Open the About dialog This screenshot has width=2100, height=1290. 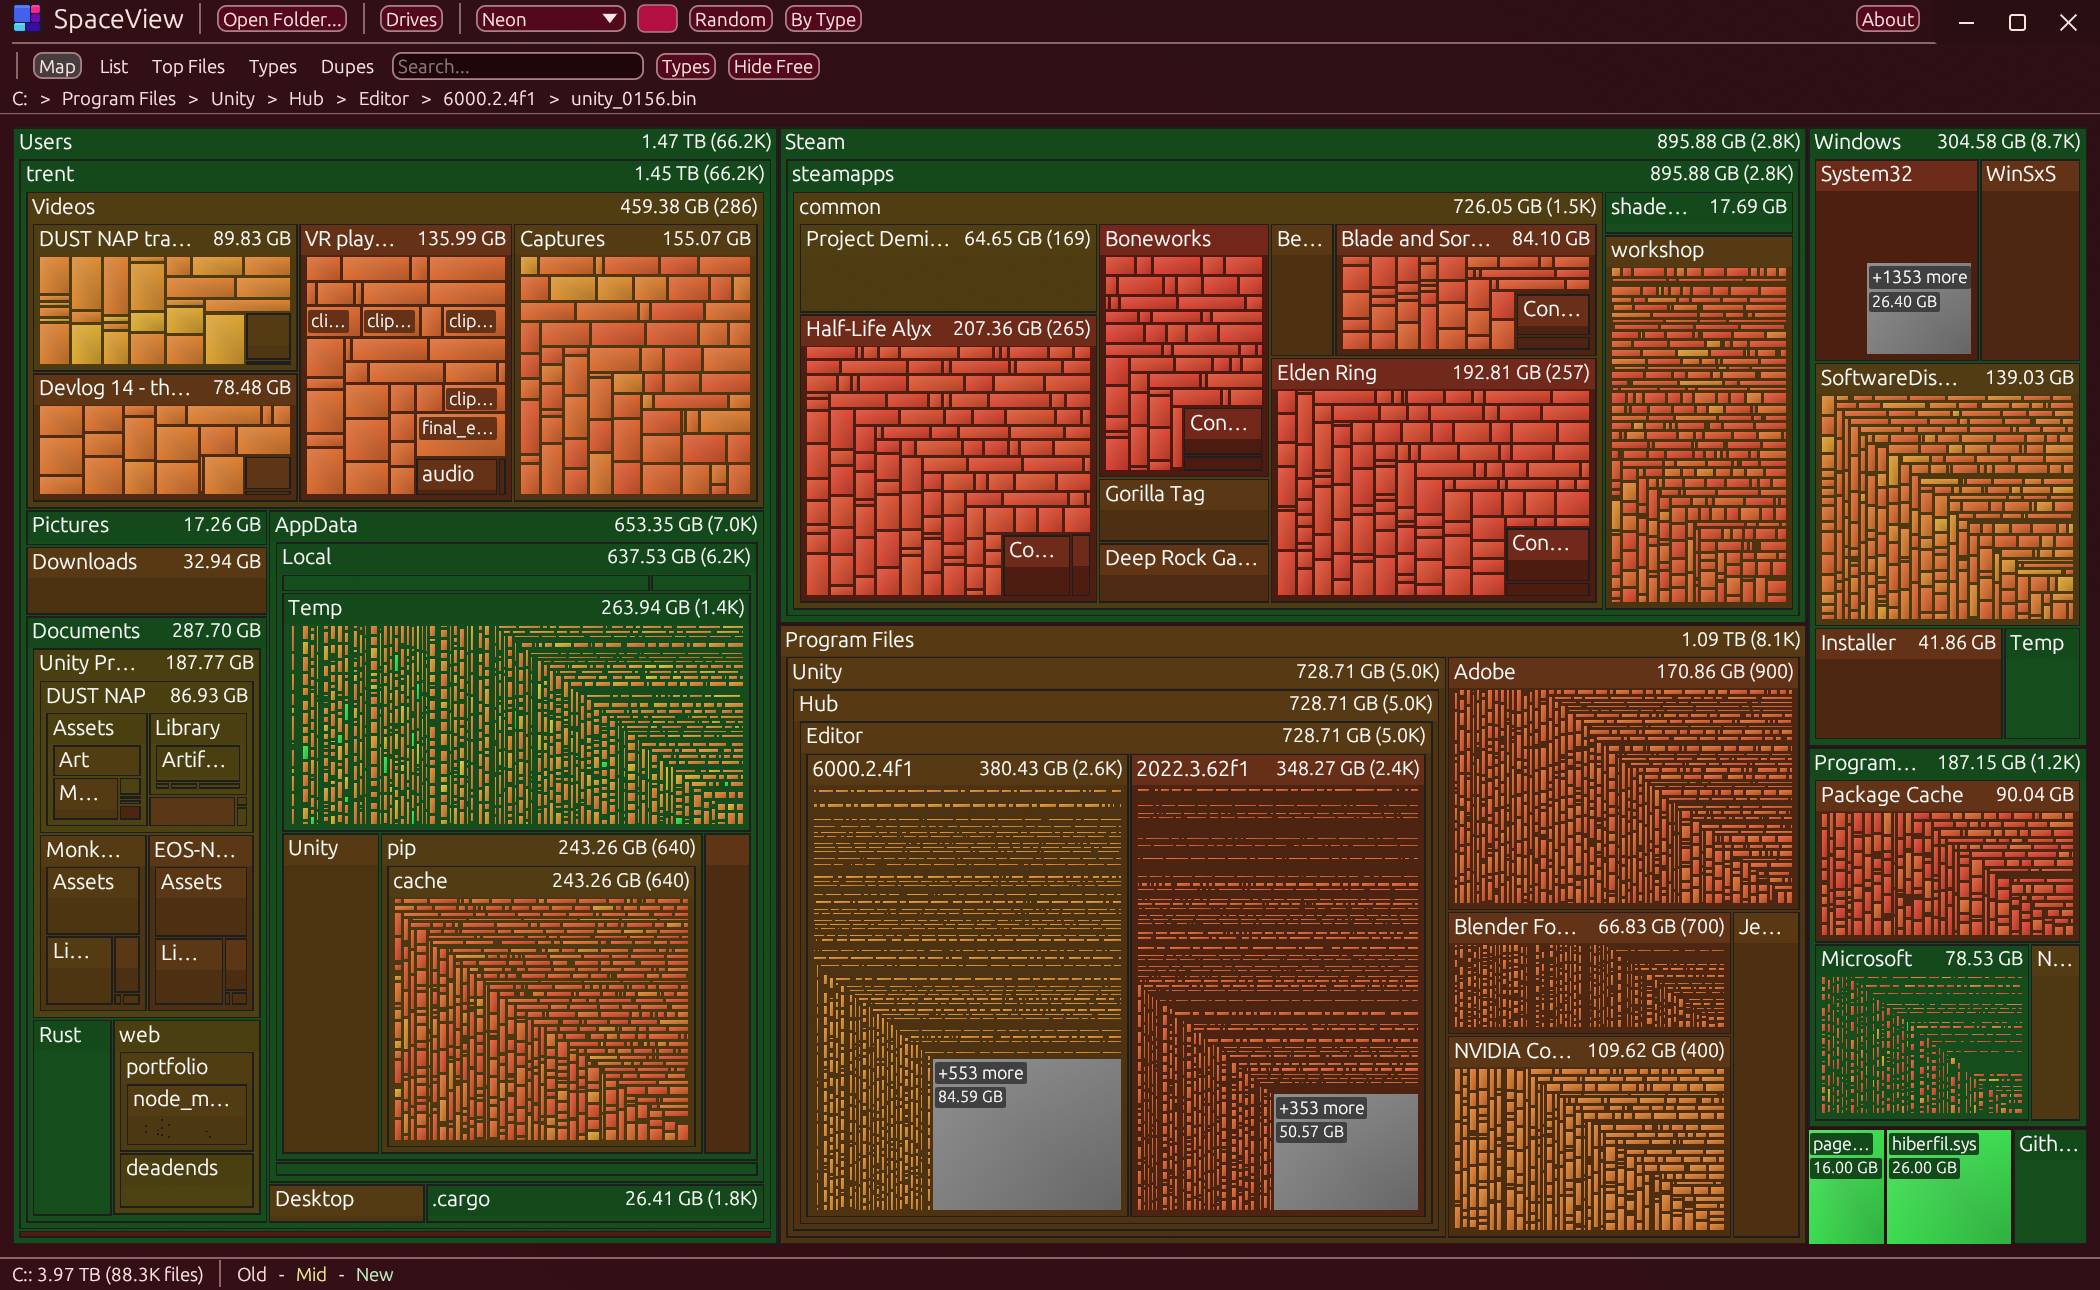pos(1888,19)
